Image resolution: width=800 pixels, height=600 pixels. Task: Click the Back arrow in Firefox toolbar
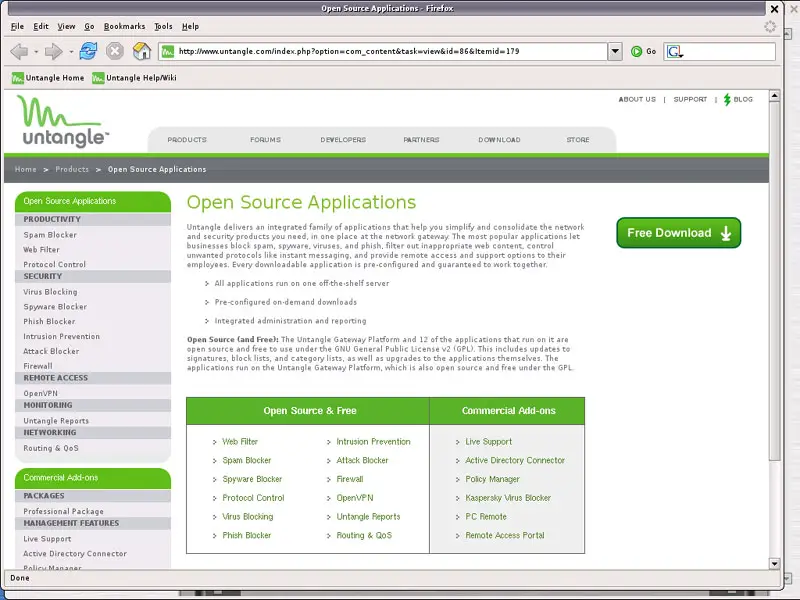[19, 51]
